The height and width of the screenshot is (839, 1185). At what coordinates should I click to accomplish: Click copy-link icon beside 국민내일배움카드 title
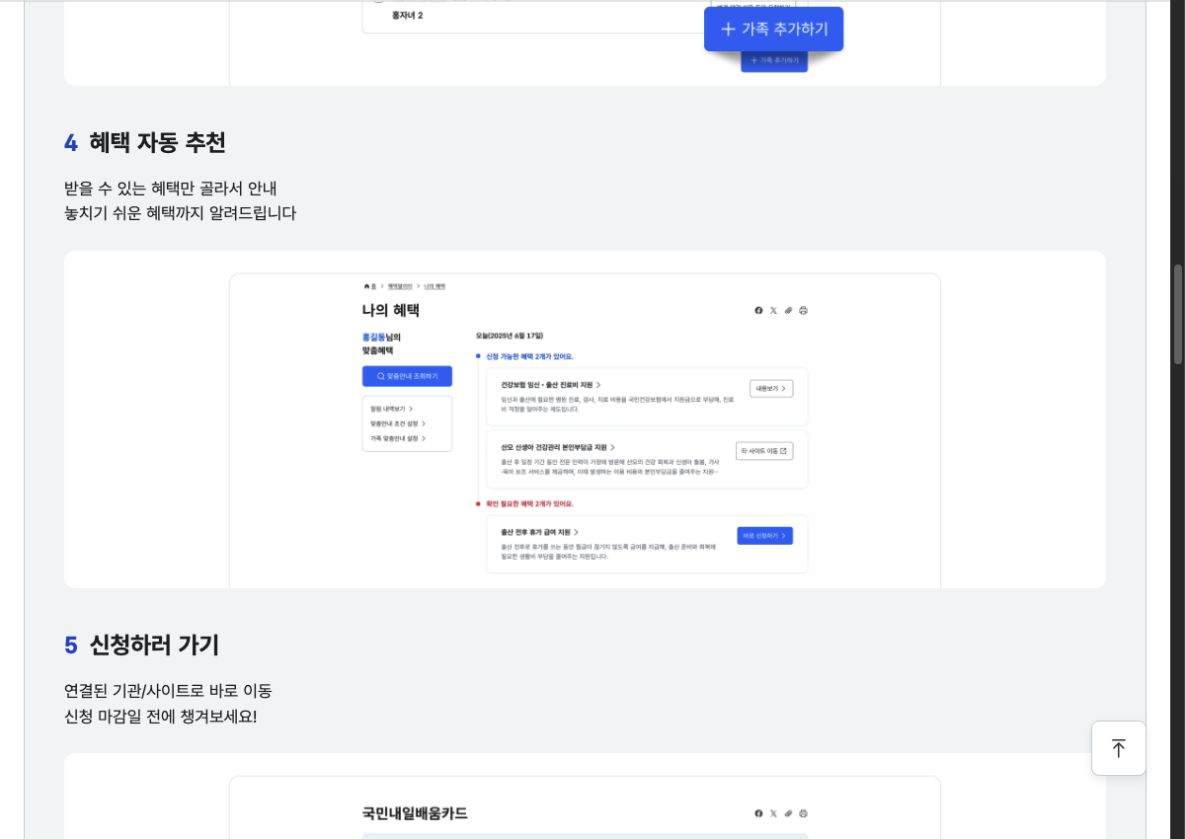788,813
